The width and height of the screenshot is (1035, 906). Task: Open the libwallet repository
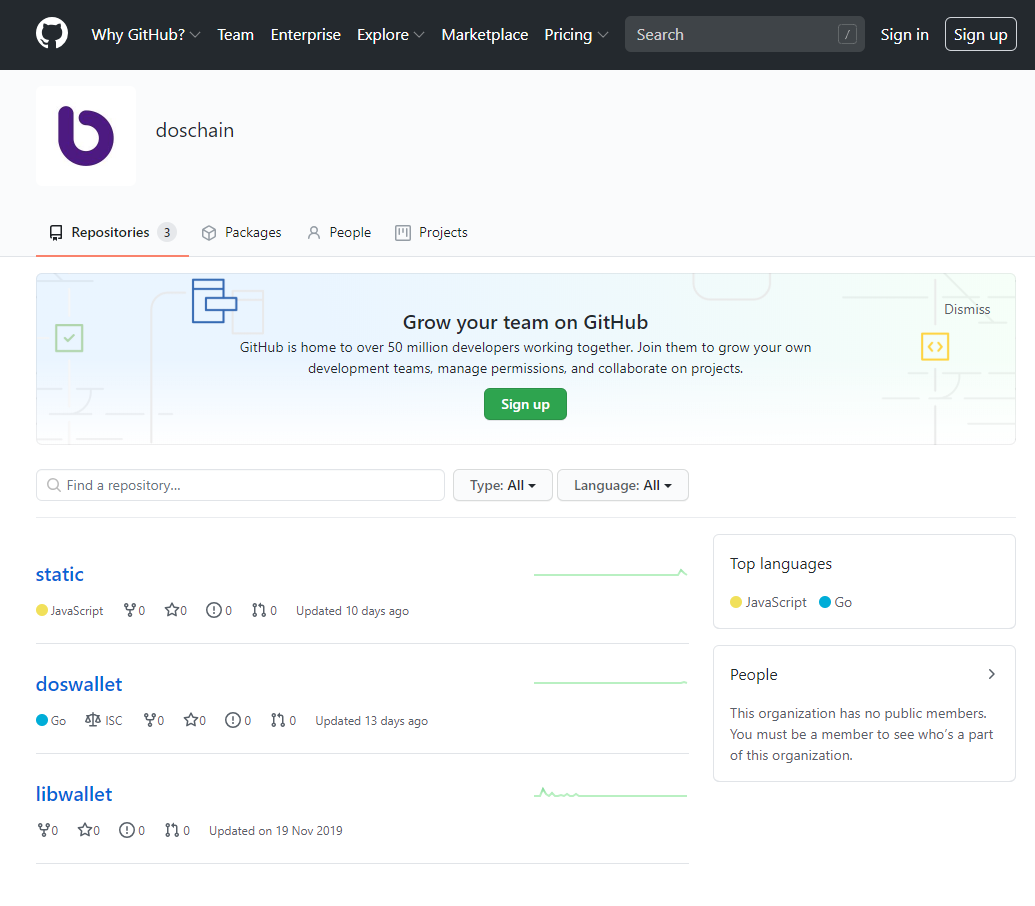(74, 794)
